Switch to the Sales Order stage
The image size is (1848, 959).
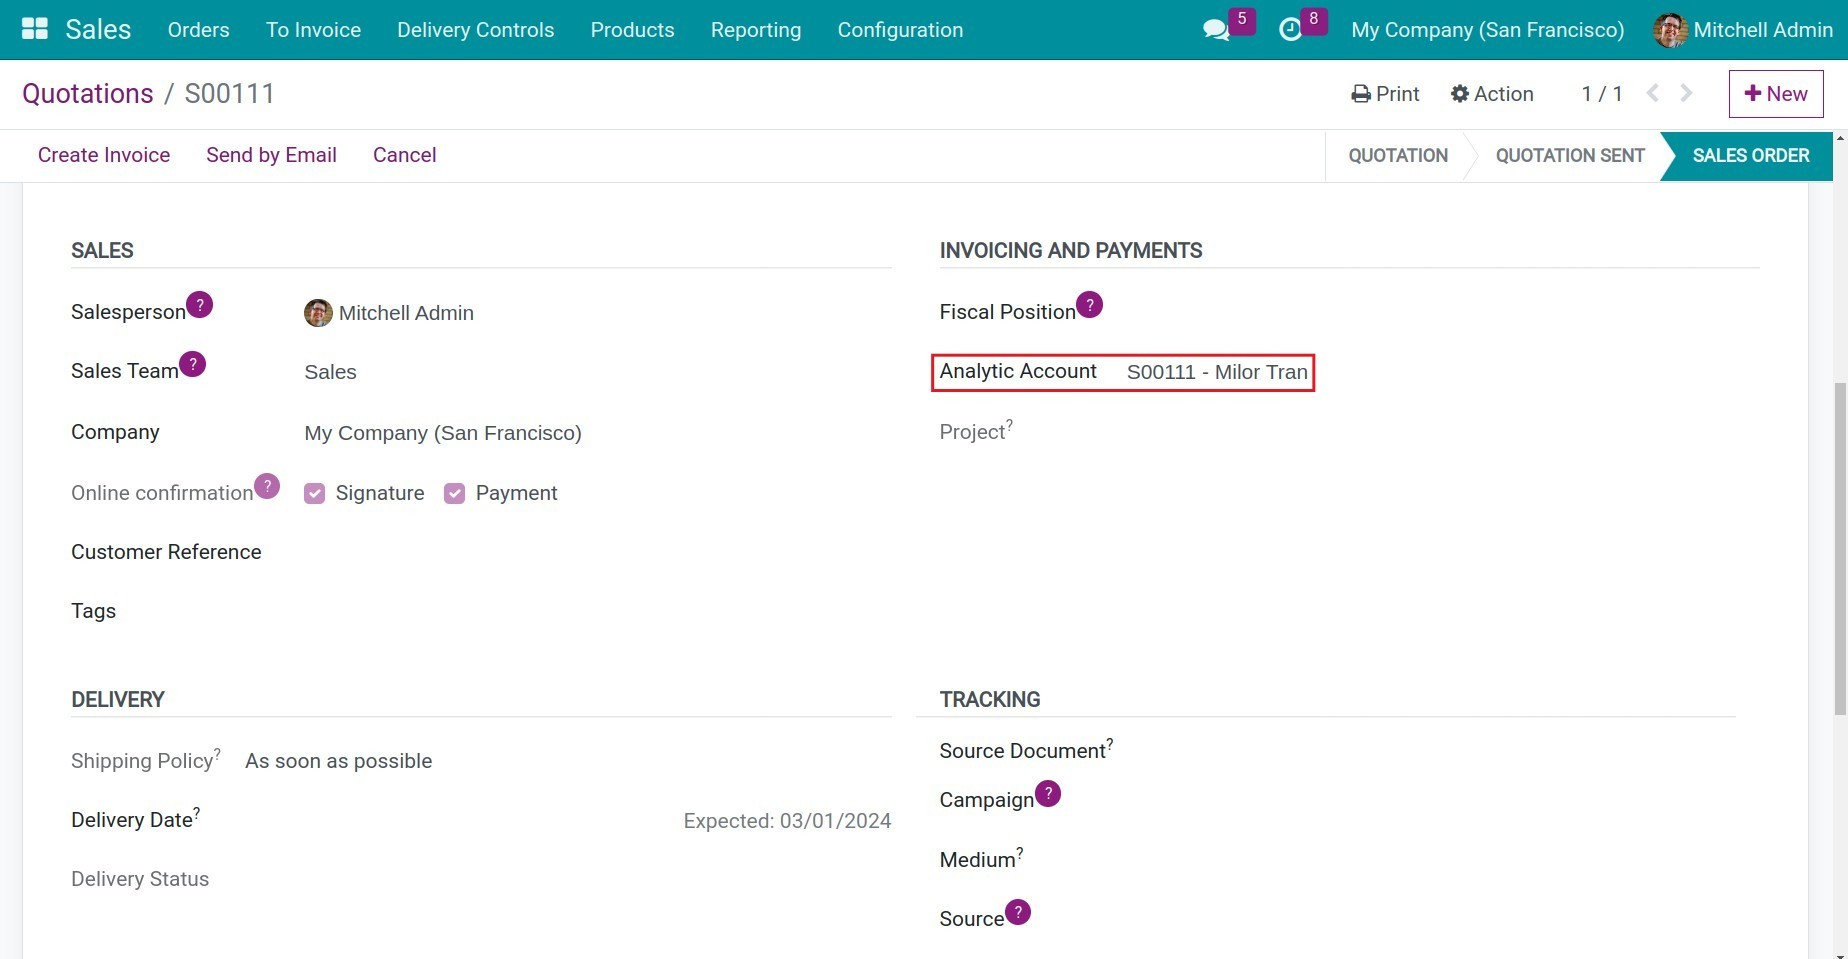click(x=1750, y=155)
